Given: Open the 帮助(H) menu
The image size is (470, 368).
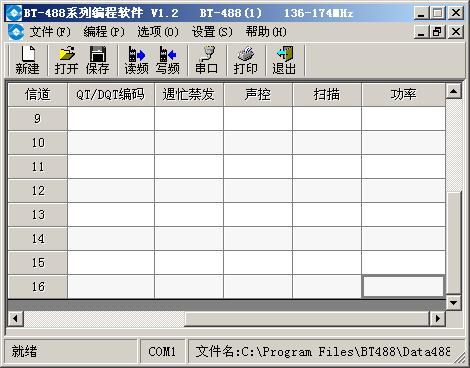Looking at the screenshot, I should [x=266, y=32].
